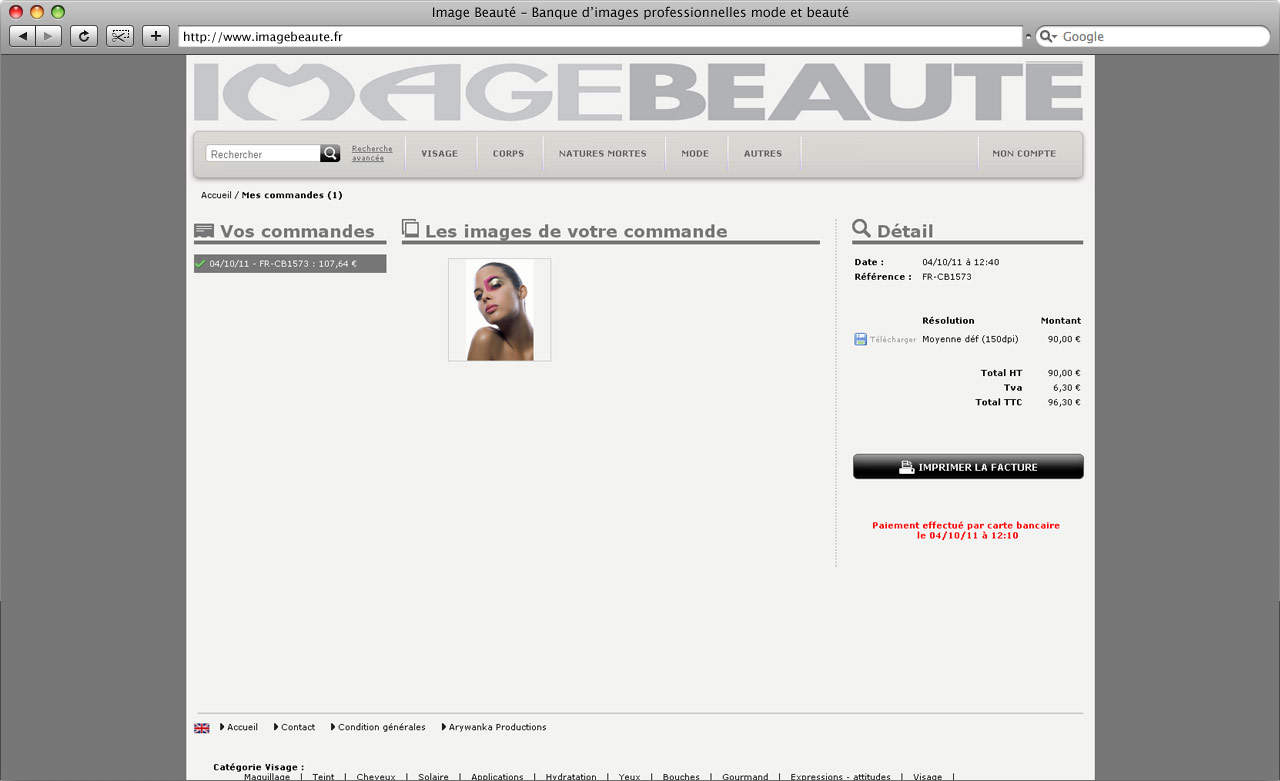Click the browser URL address bar
Image resolution: width=1280 pixels, height=781 pixels.
(x=600, y=37)
